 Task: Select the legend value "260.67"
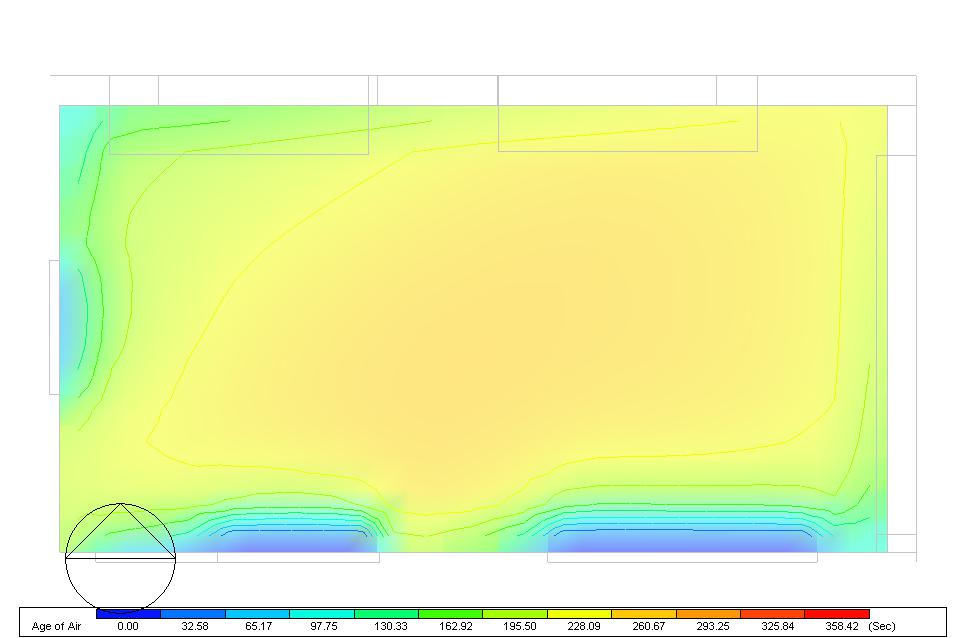point(649,626)
